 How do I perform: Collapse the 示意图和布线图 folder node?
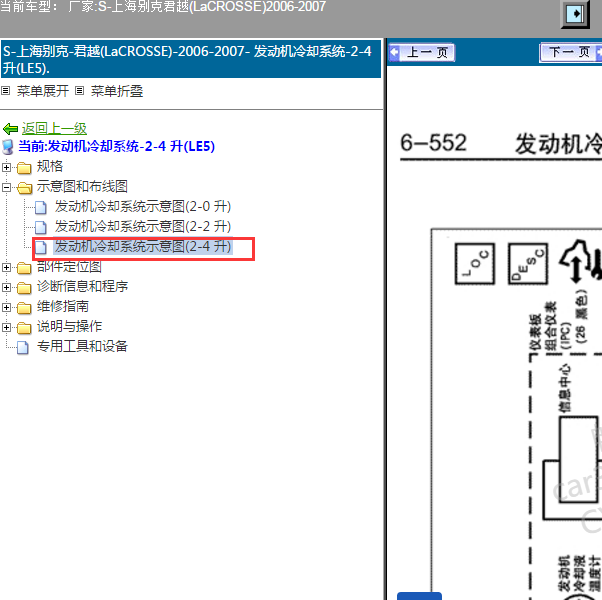[6, 187]
